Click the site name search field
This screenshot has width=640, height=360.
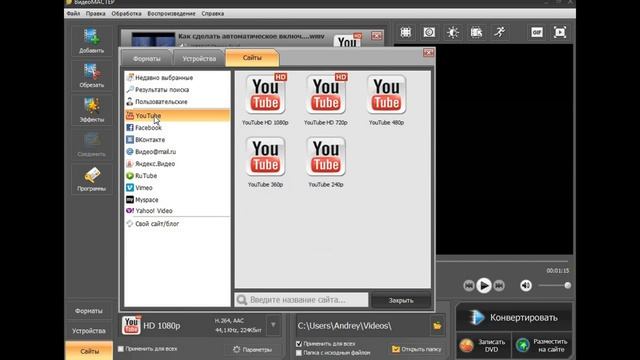301,300
